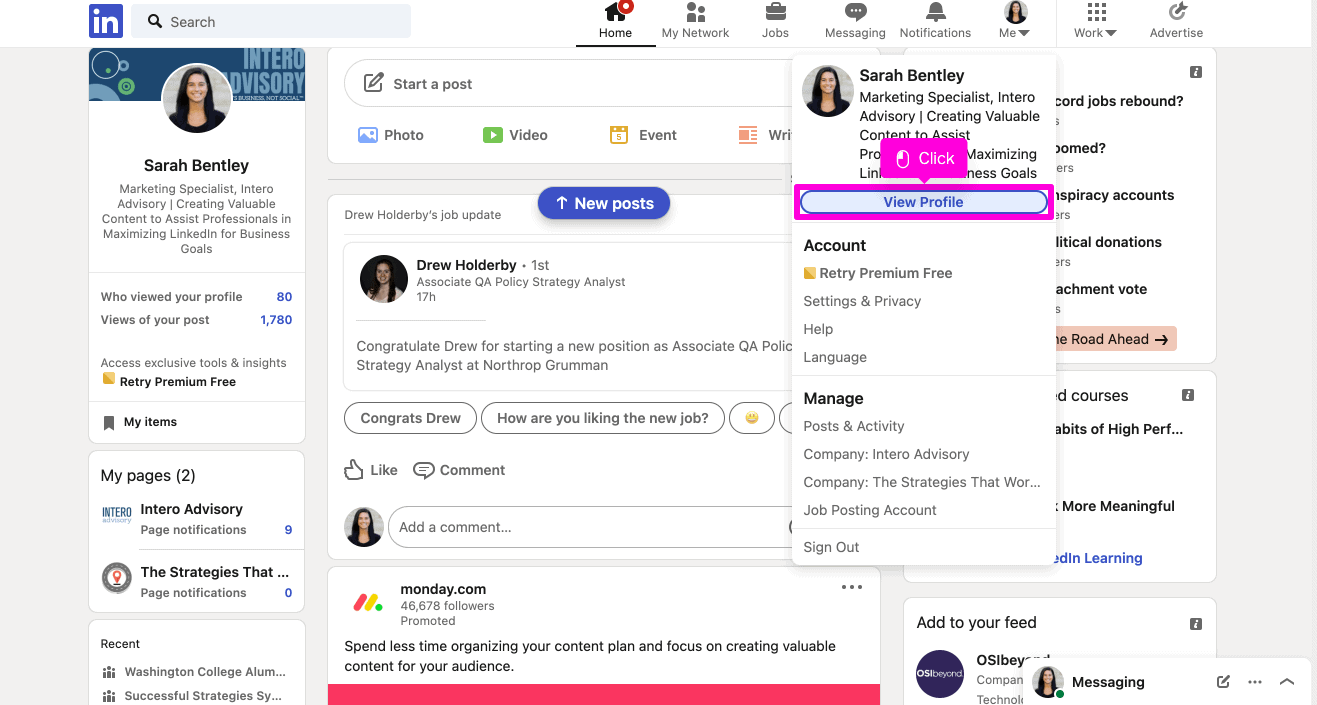Click the monday.com logo
This screenshot has width=1317, height=705.
click(367, 603)
